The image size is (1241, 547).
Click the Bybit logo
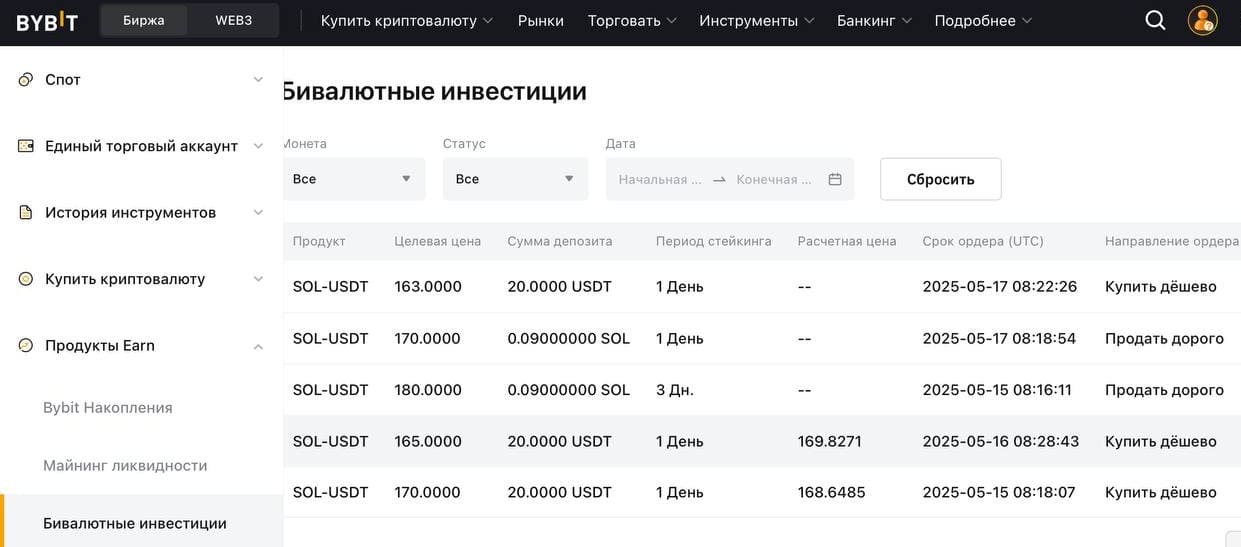click(46, 20)
